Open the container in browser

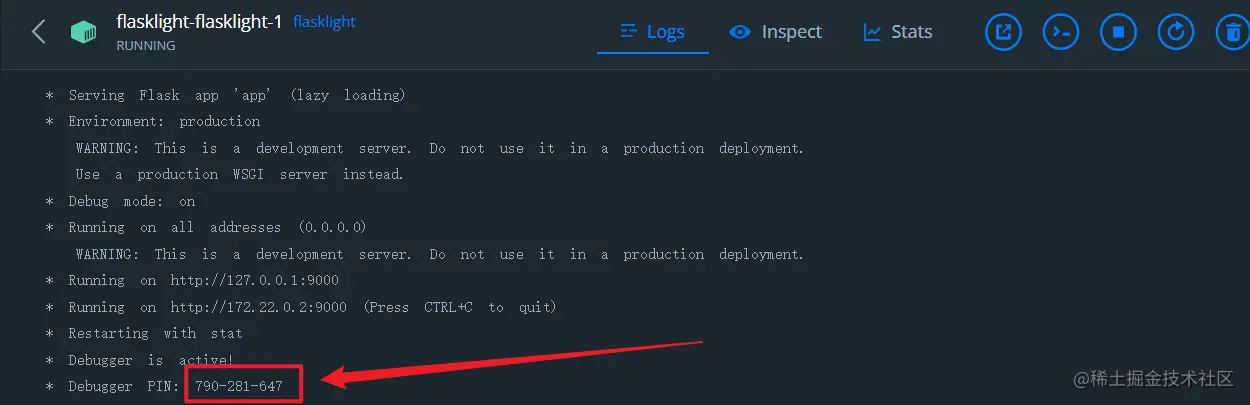click(1003, 32)
